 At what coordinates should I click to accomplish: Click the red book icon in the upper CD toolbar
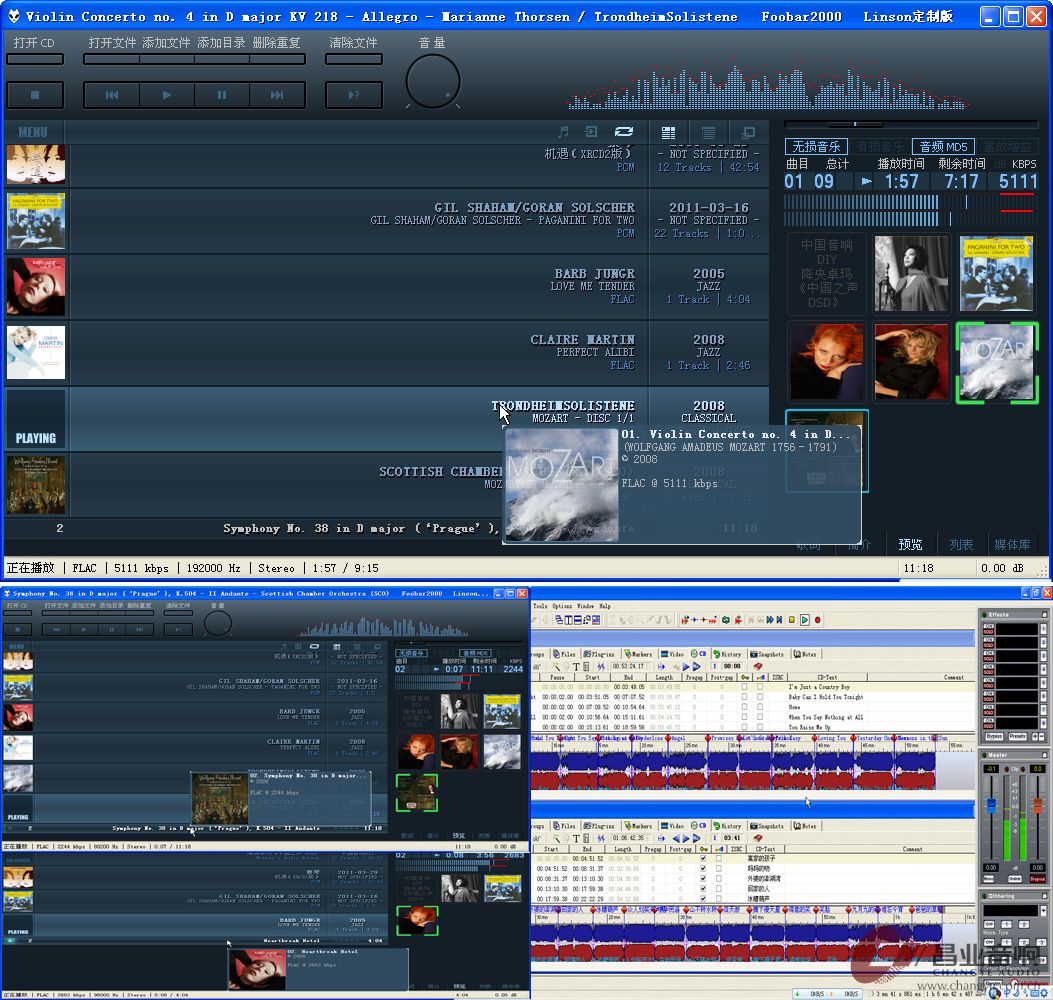click(x=758, y=666)
